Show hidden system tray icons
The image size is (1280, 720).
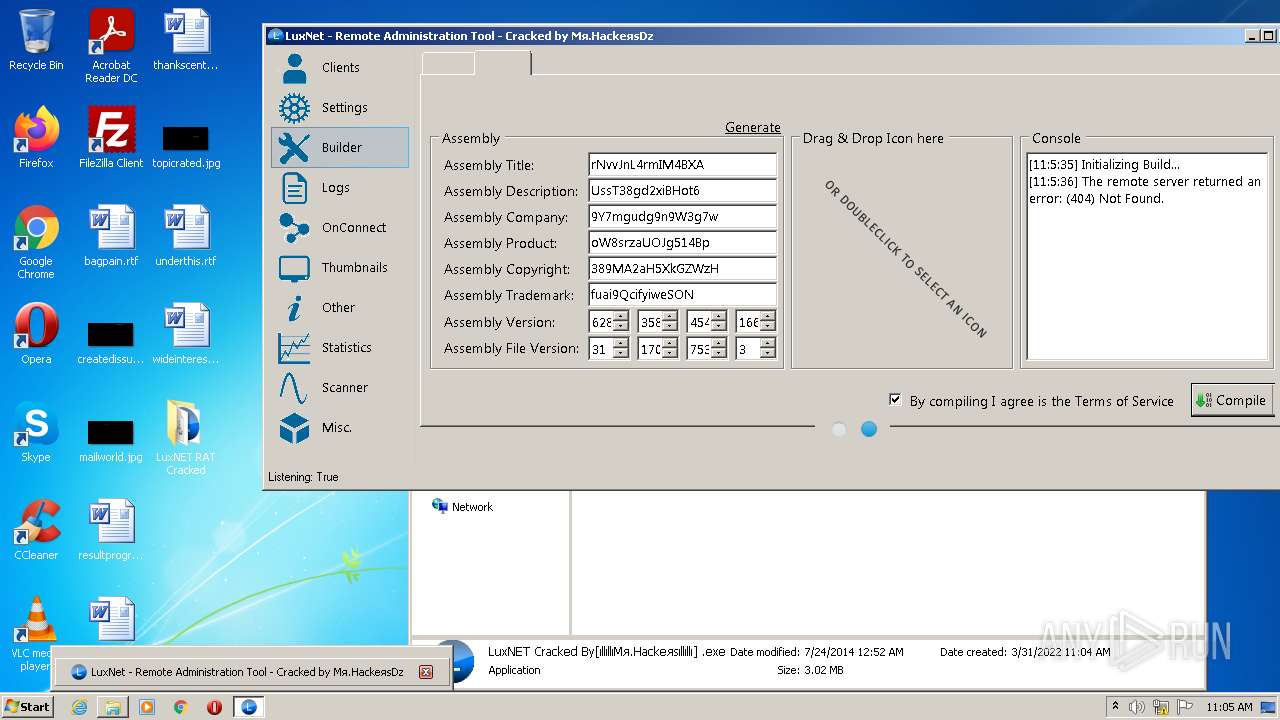[1115, 707]
